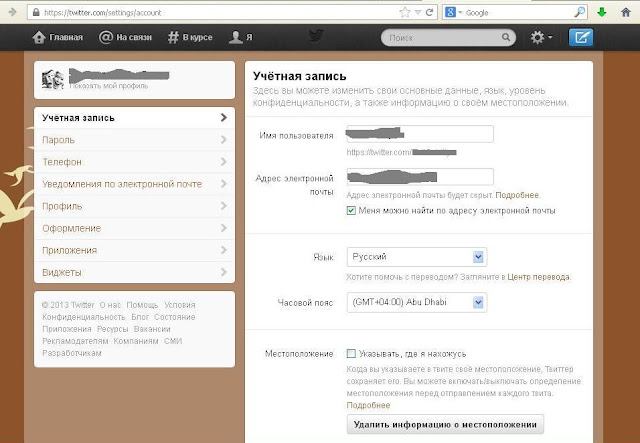Open Центр перевода link

coord(538,277)
